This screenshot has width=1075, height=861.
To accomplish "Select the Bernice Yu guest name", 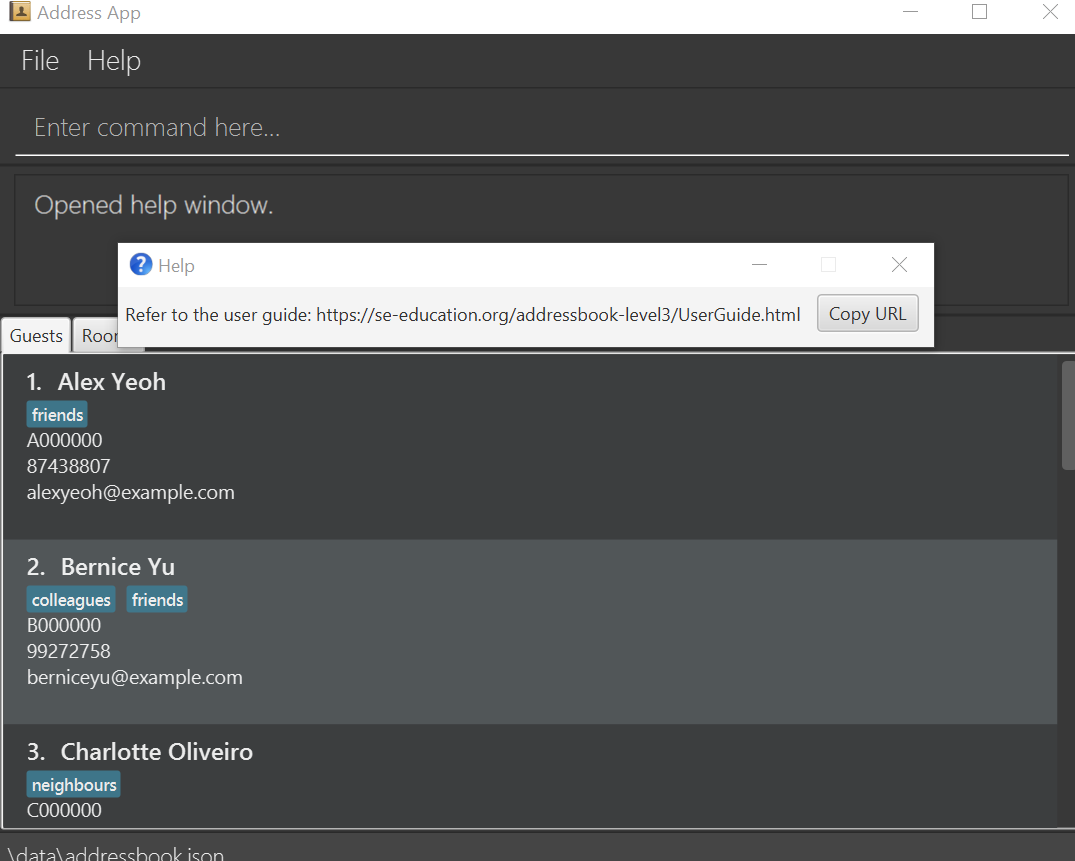I will [118, 567].
